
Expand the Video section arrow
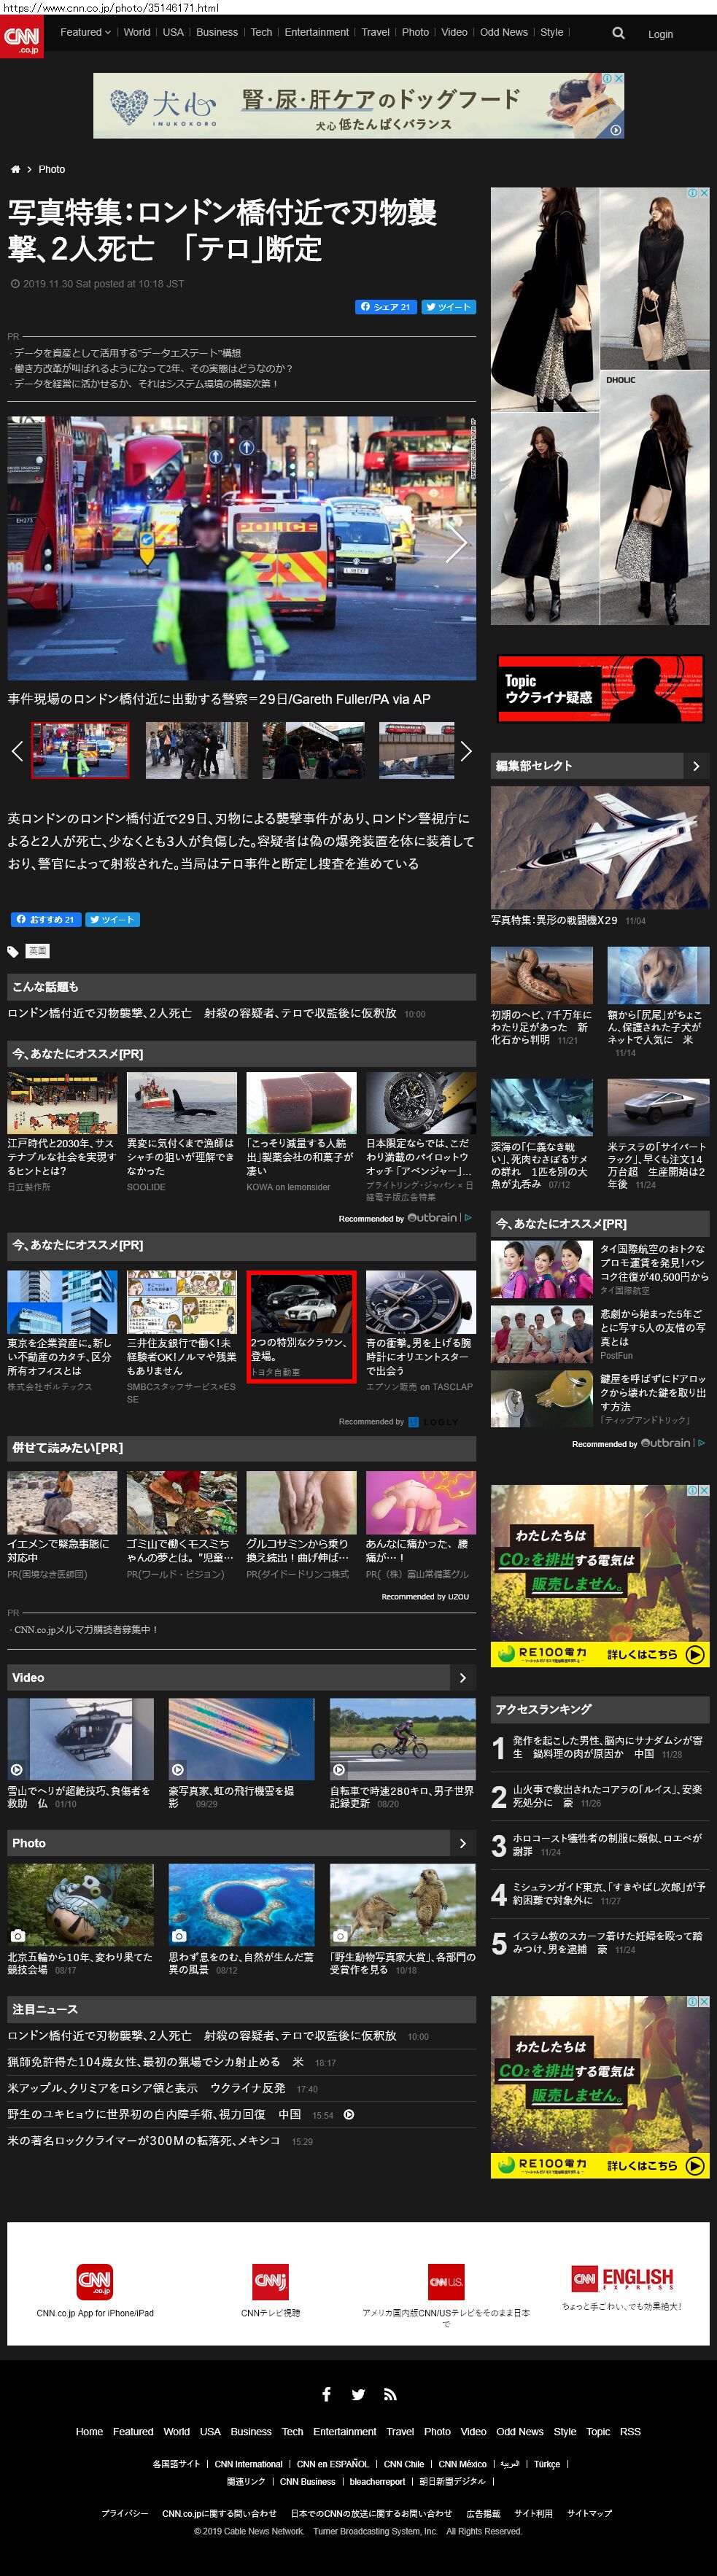tap(462, 1677)
